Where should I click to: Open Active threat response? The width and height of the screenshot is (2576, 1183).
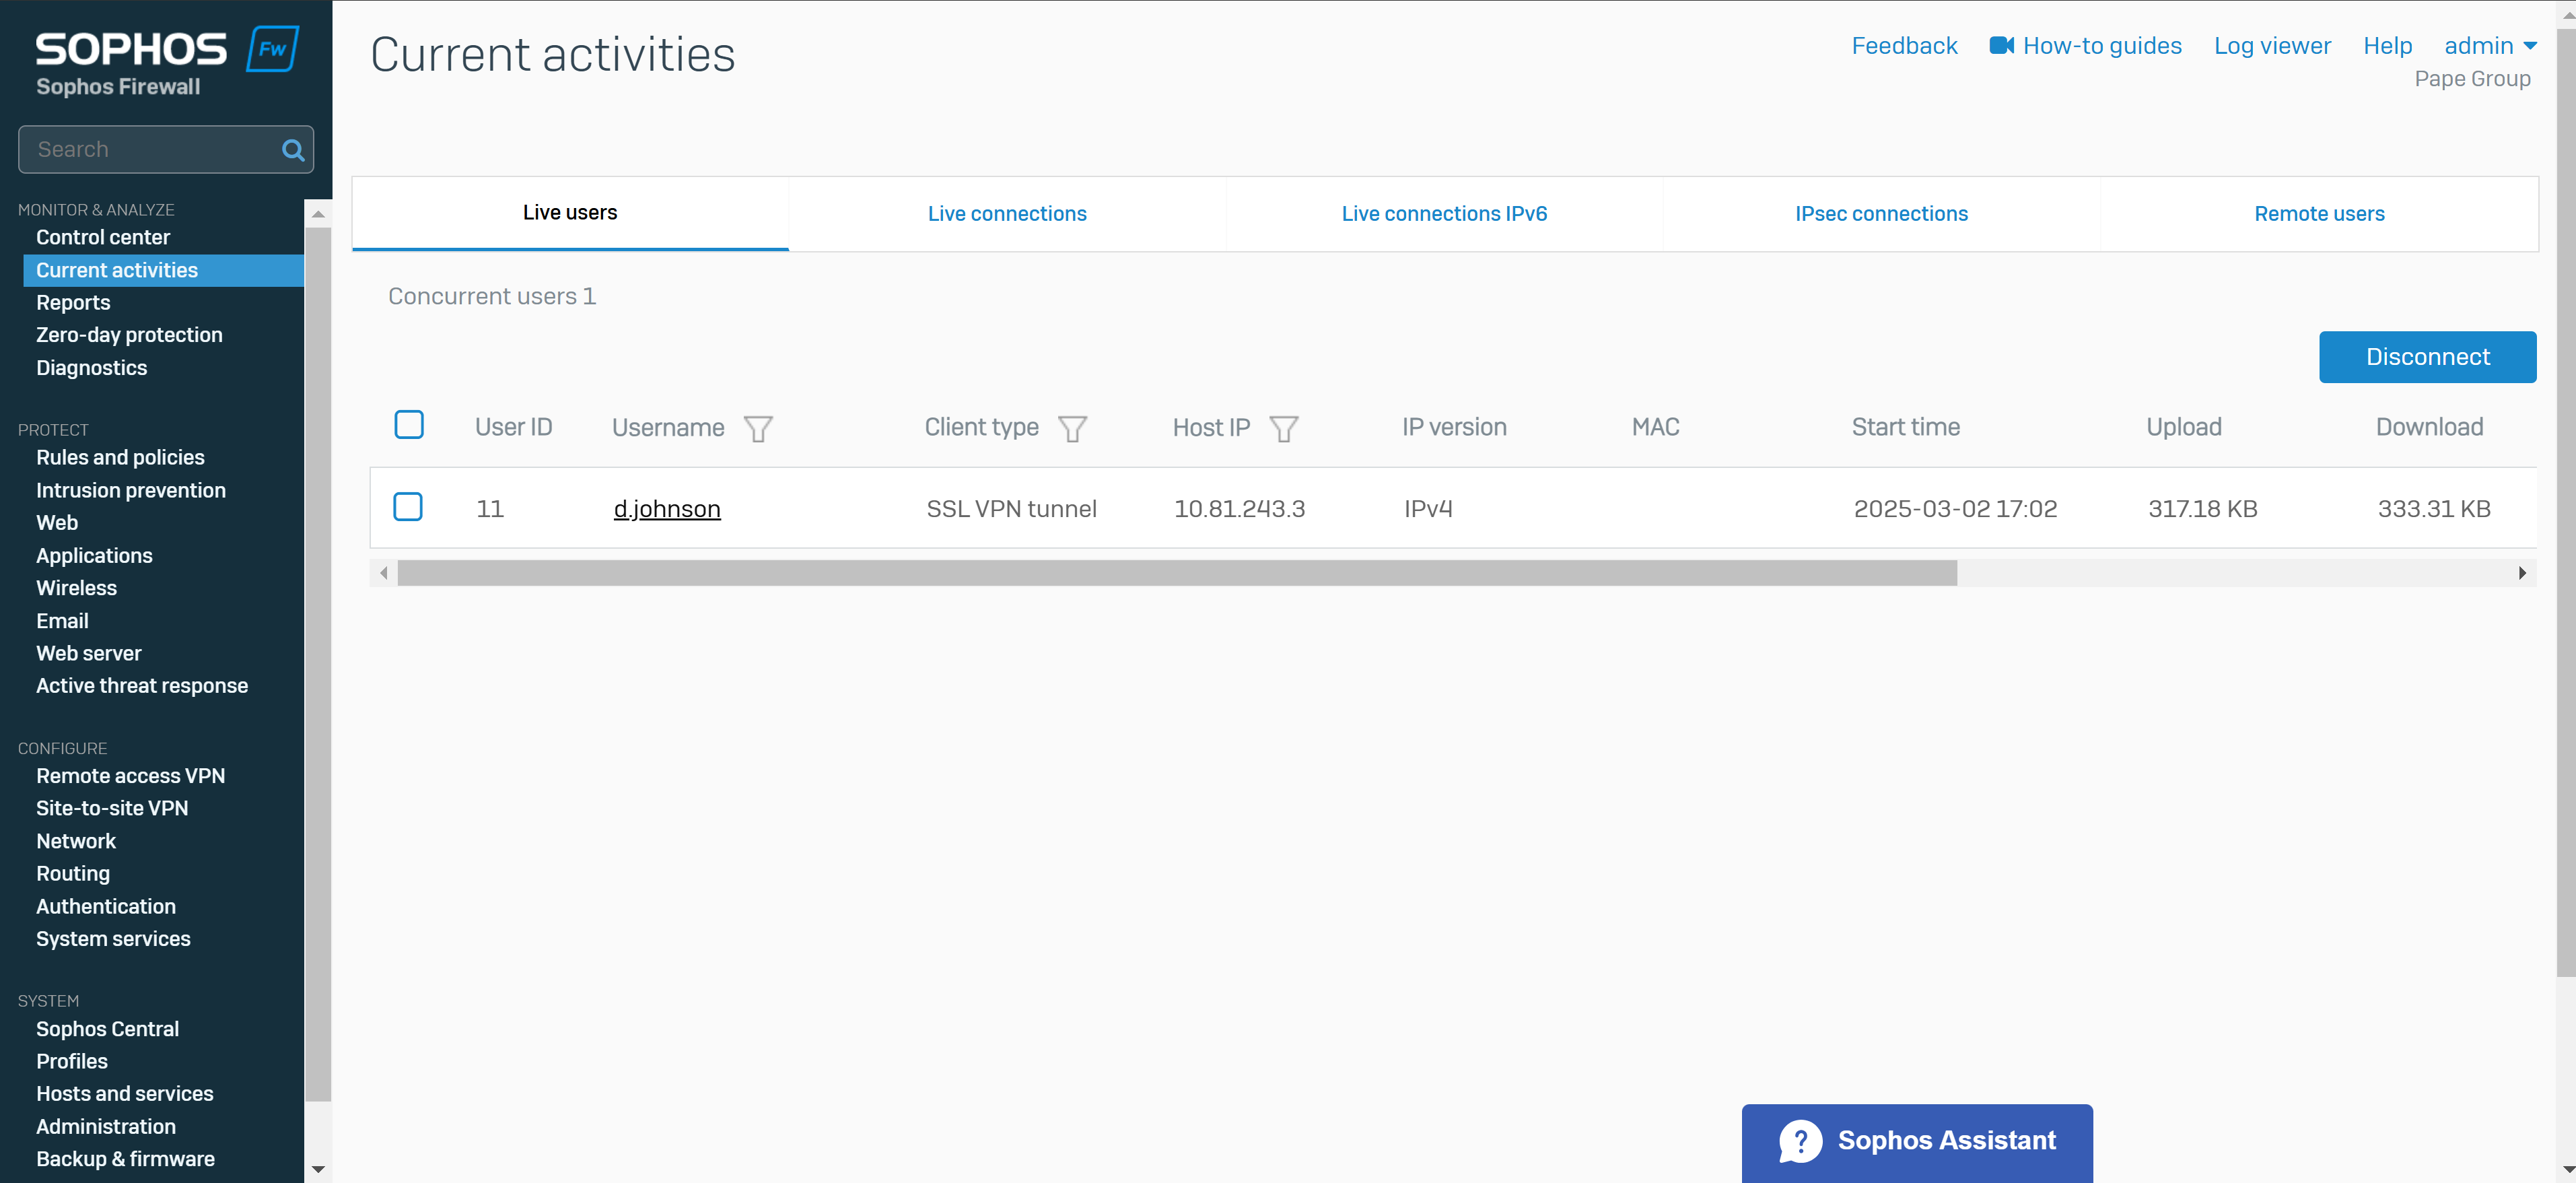[x=142, y=686]
